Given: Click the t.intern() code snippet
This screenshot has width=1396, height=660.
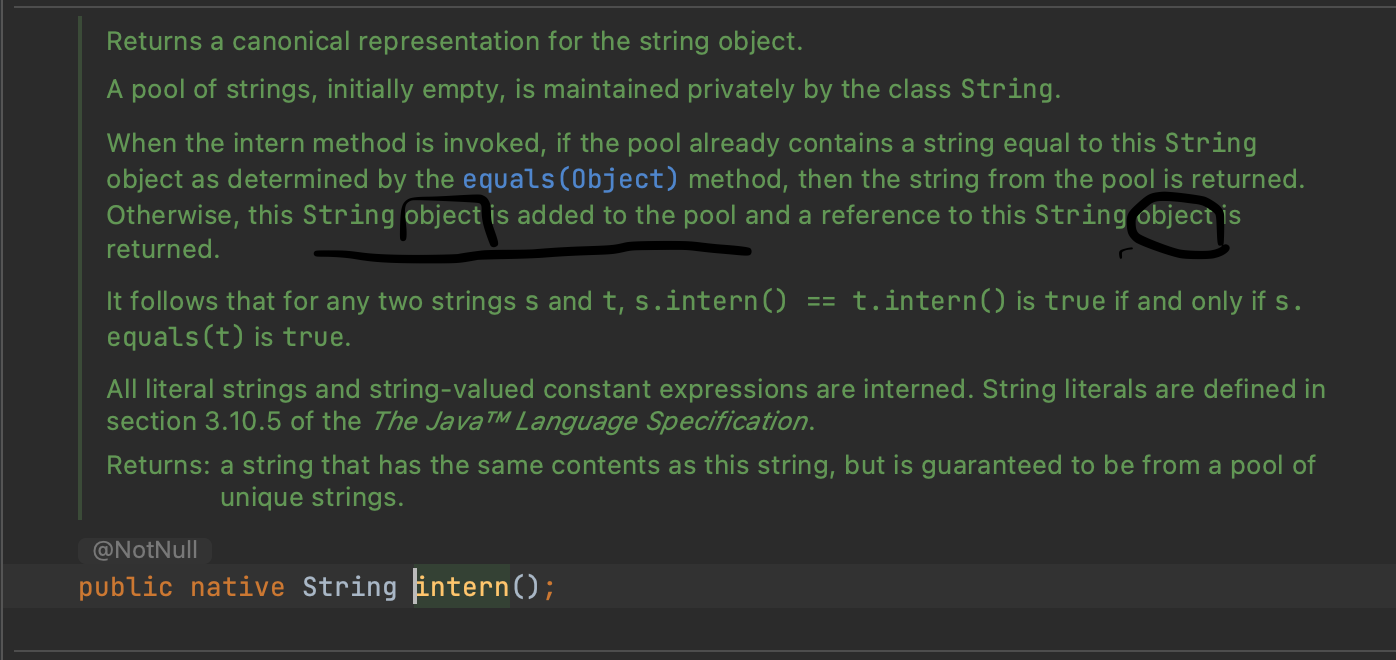Looking at the screenshot, I should 928,301.
